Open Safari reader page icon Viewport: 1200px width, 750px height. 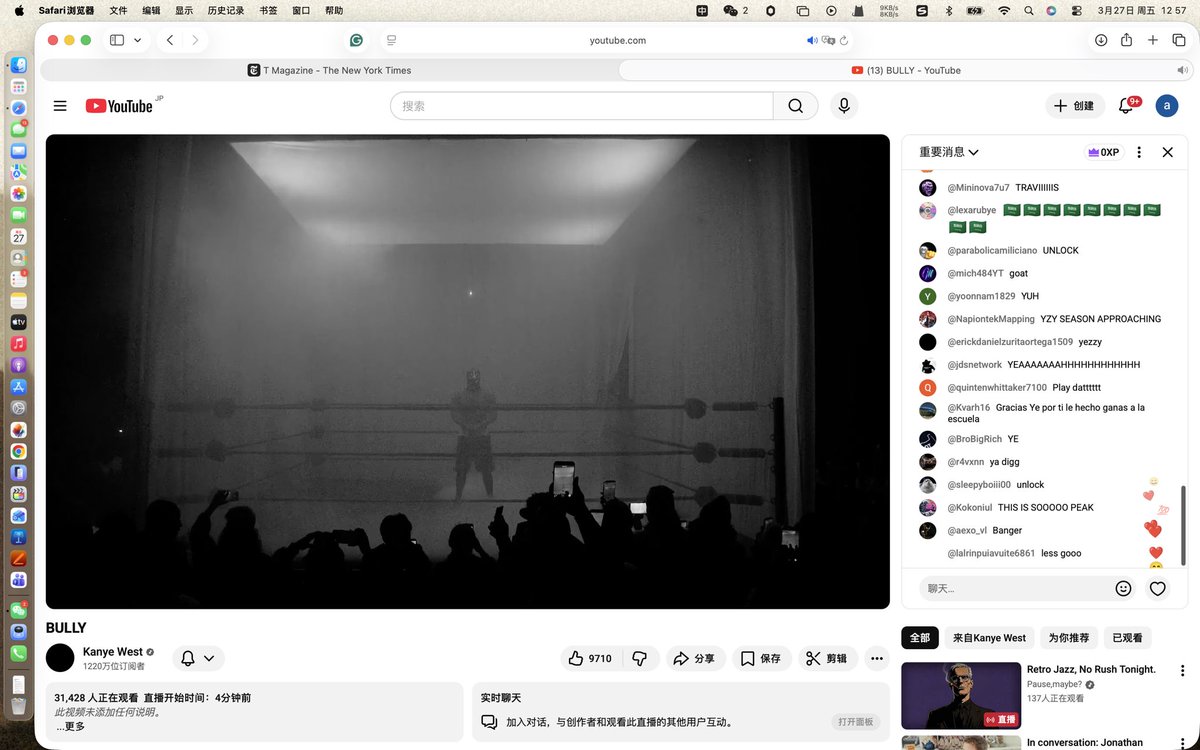pyautogui.click(x=391, y=40)
